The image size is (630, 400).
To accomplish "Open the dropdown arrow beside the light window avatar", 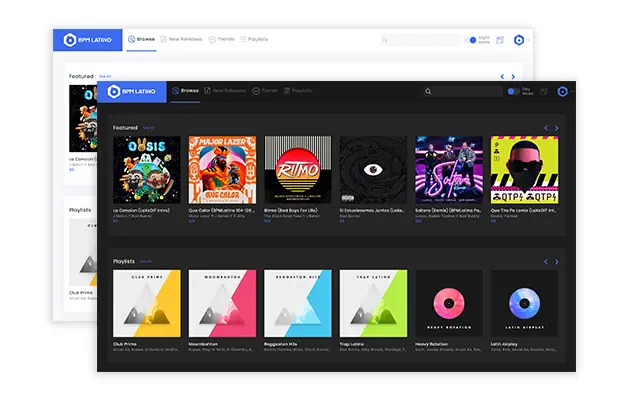I will [x=529, y=40].
